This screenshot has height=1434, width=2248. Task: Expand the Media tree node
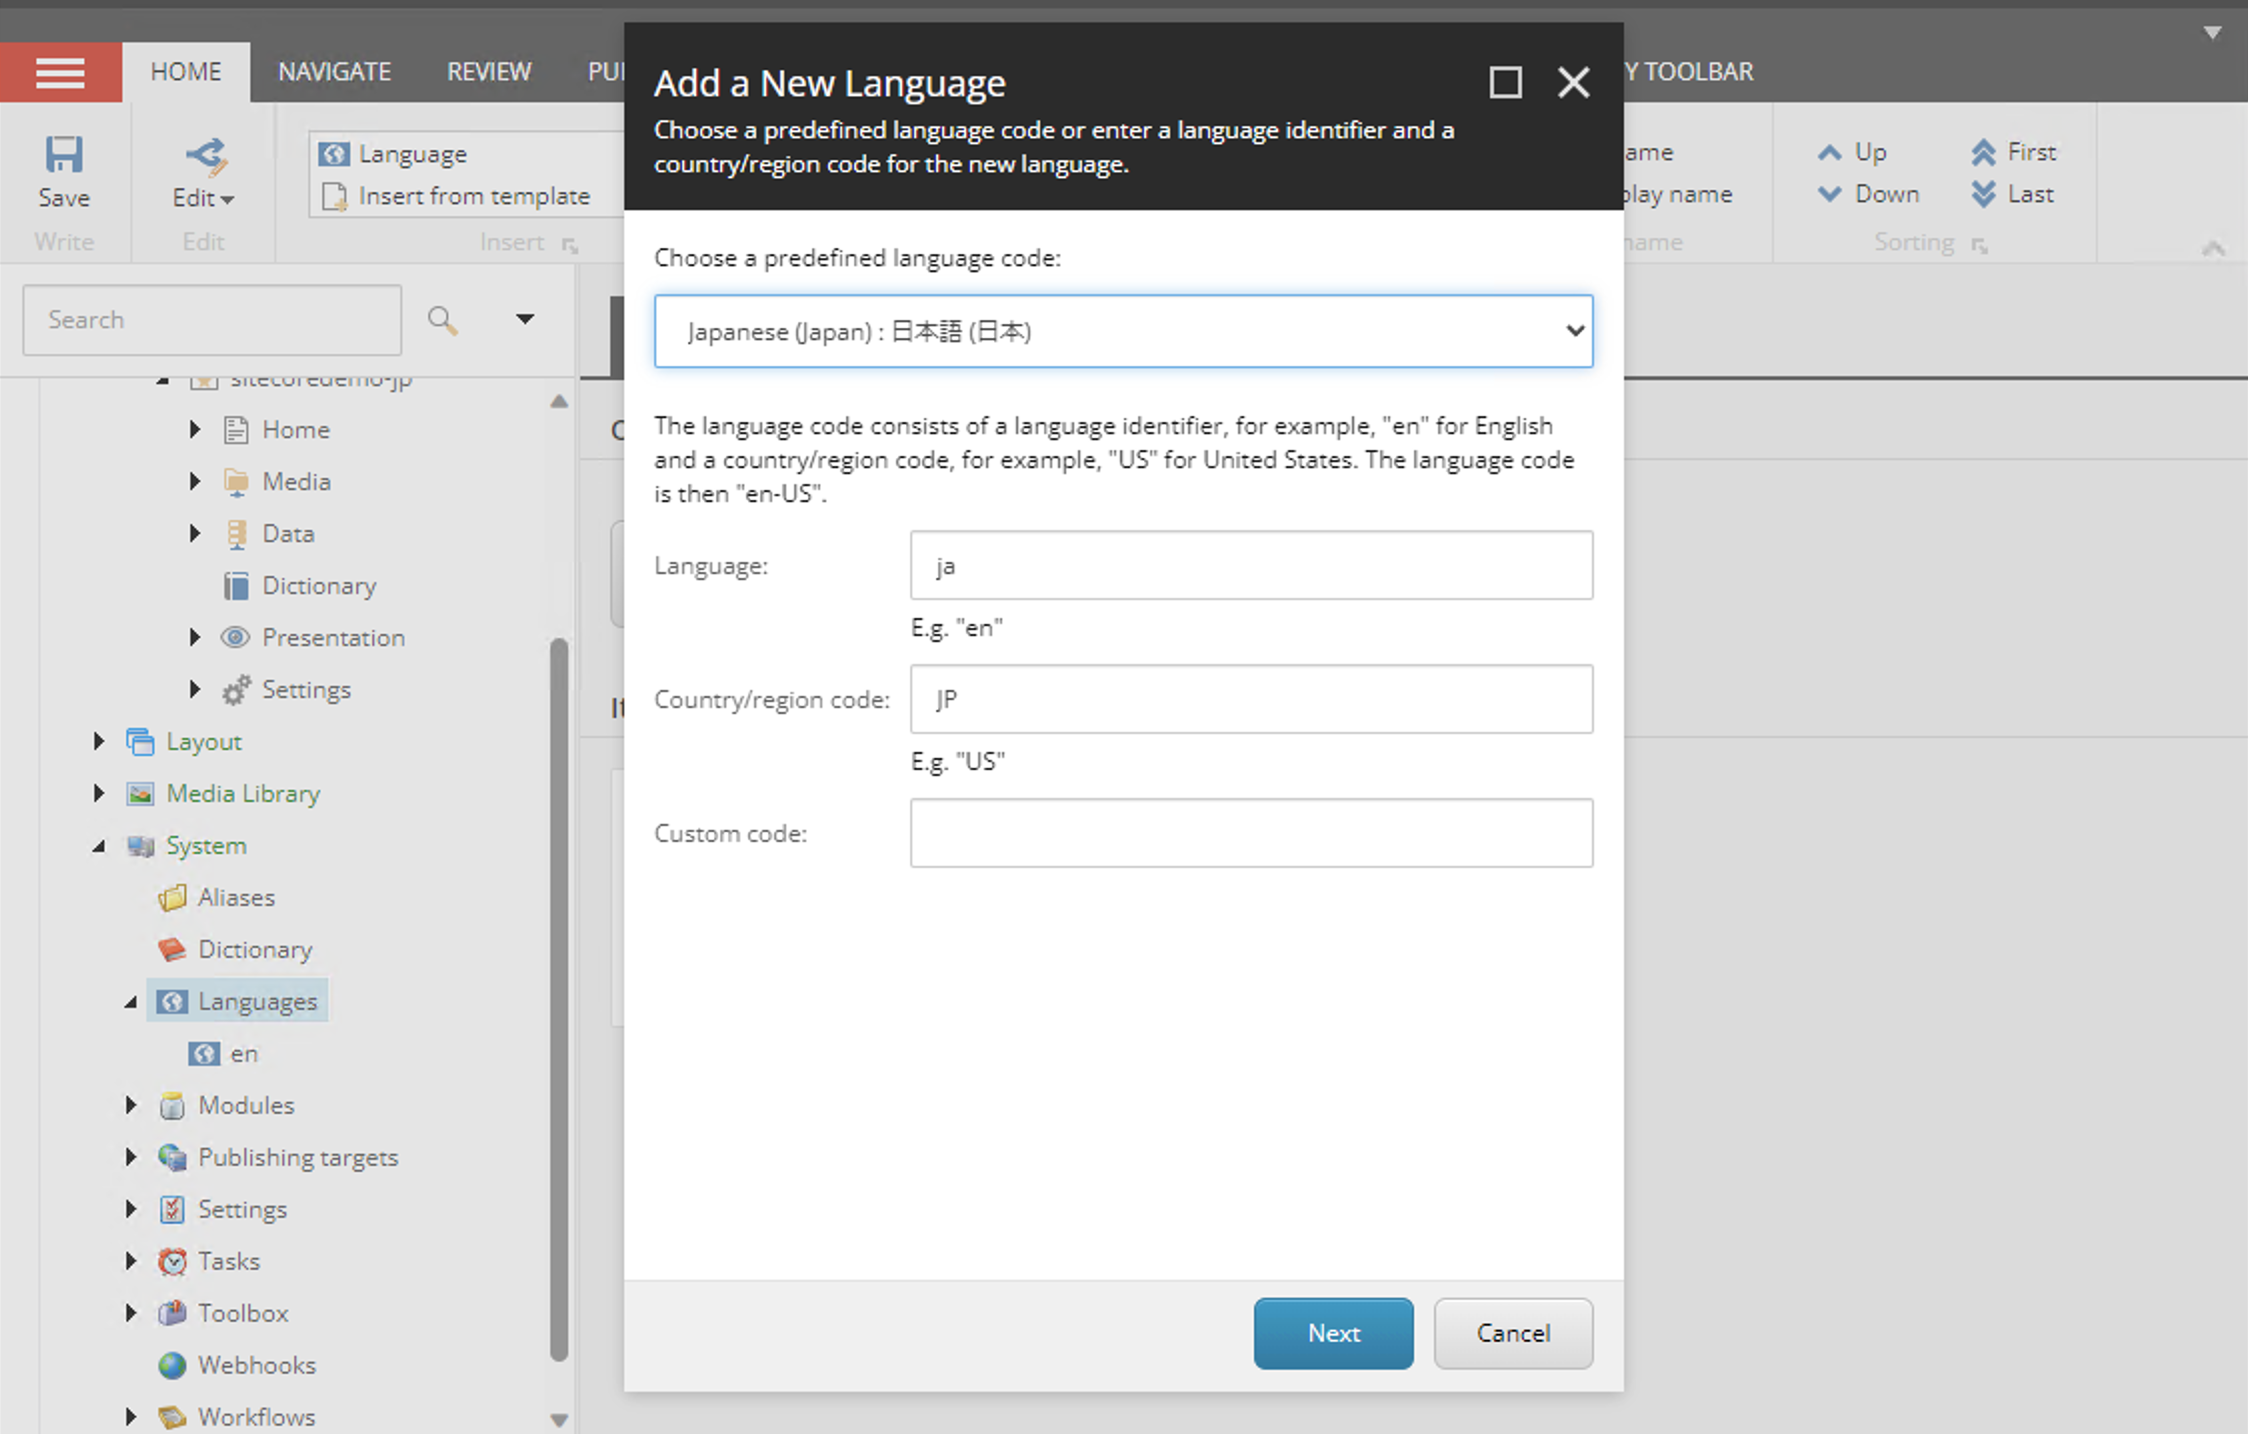pos(195,481)
